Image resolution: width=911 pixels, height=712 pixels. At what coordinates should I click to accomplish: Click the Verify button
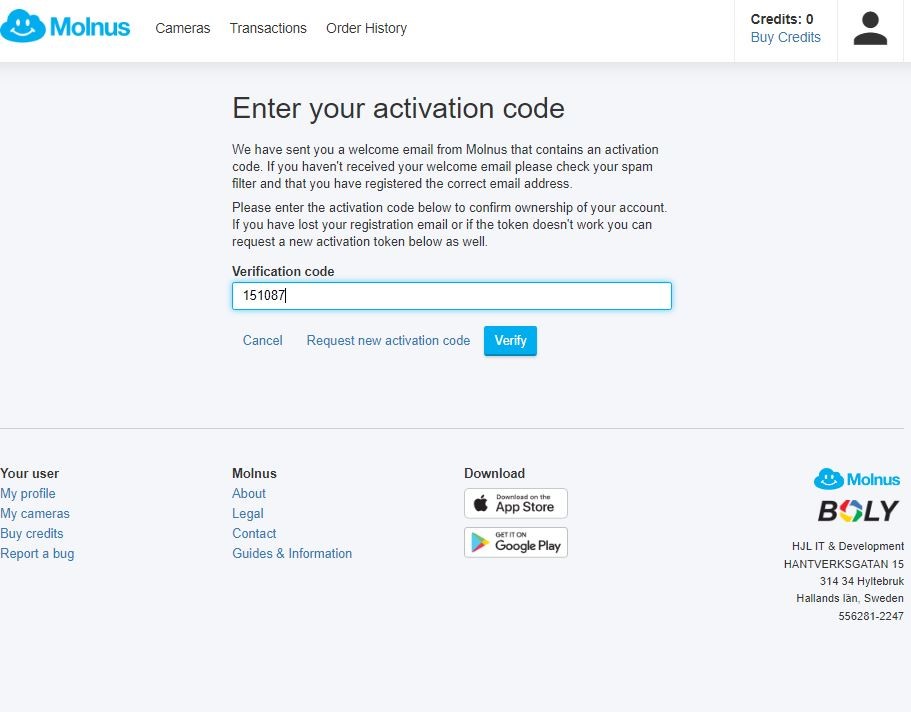pos(510,341)
